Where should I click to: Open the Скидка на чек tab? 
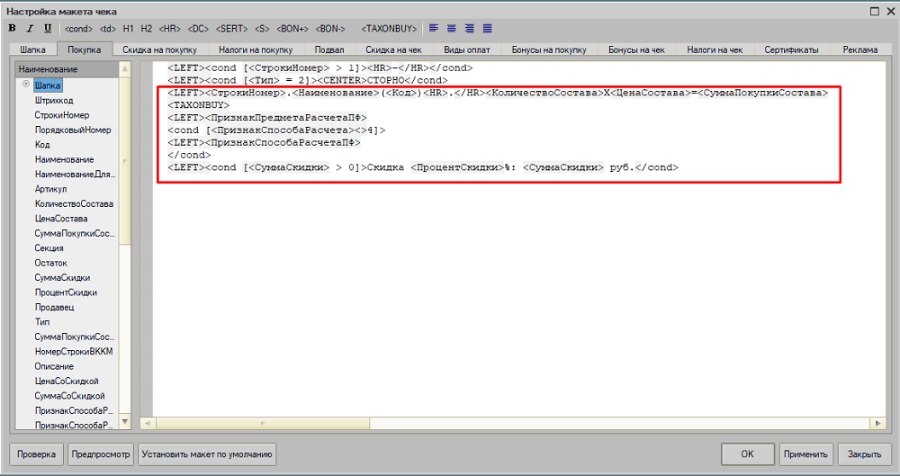tap(393, 50)
